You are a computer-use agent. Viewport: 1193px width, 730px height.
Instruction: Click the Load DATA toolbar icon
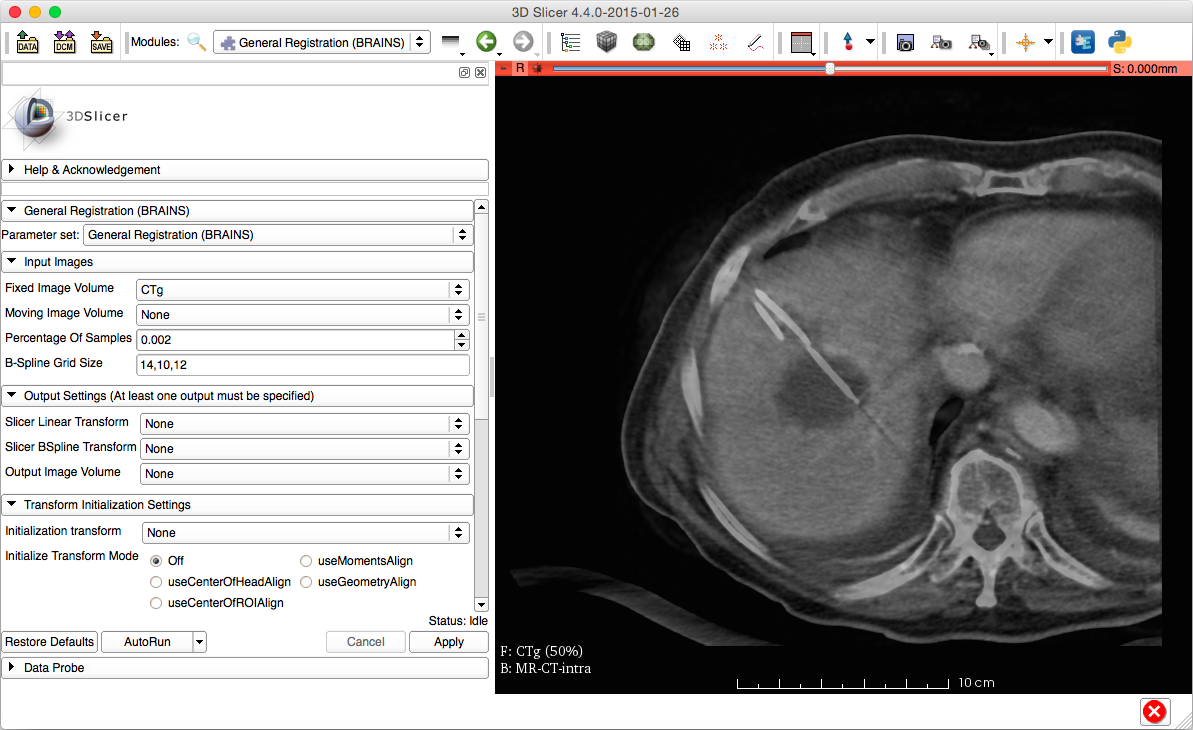coord(27,42)
